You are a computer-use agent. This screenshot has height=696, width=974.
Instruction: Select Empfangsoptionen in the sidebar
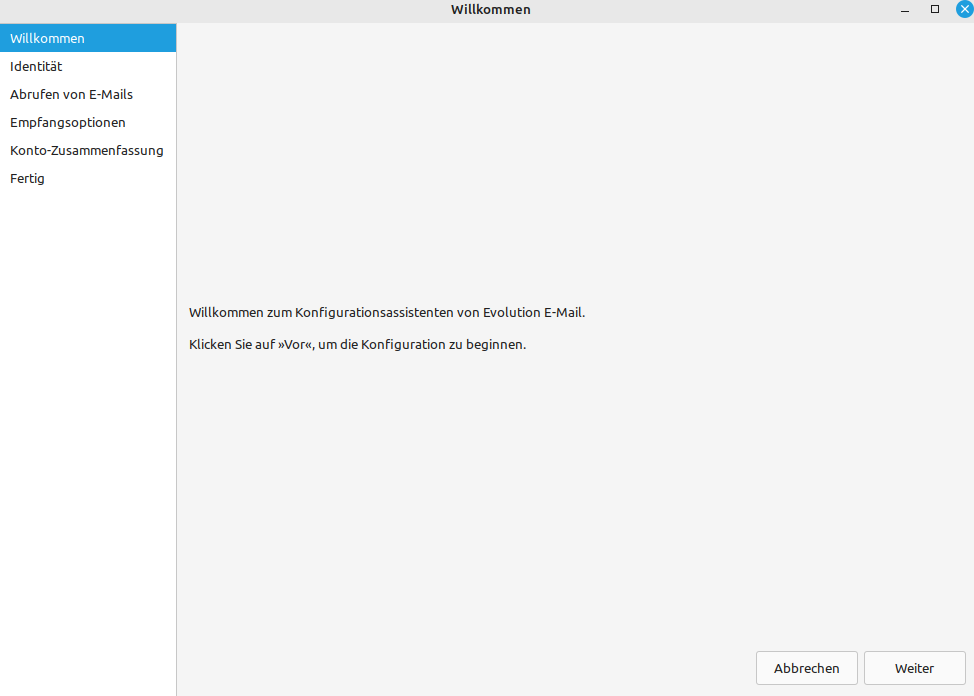(68, 122)
